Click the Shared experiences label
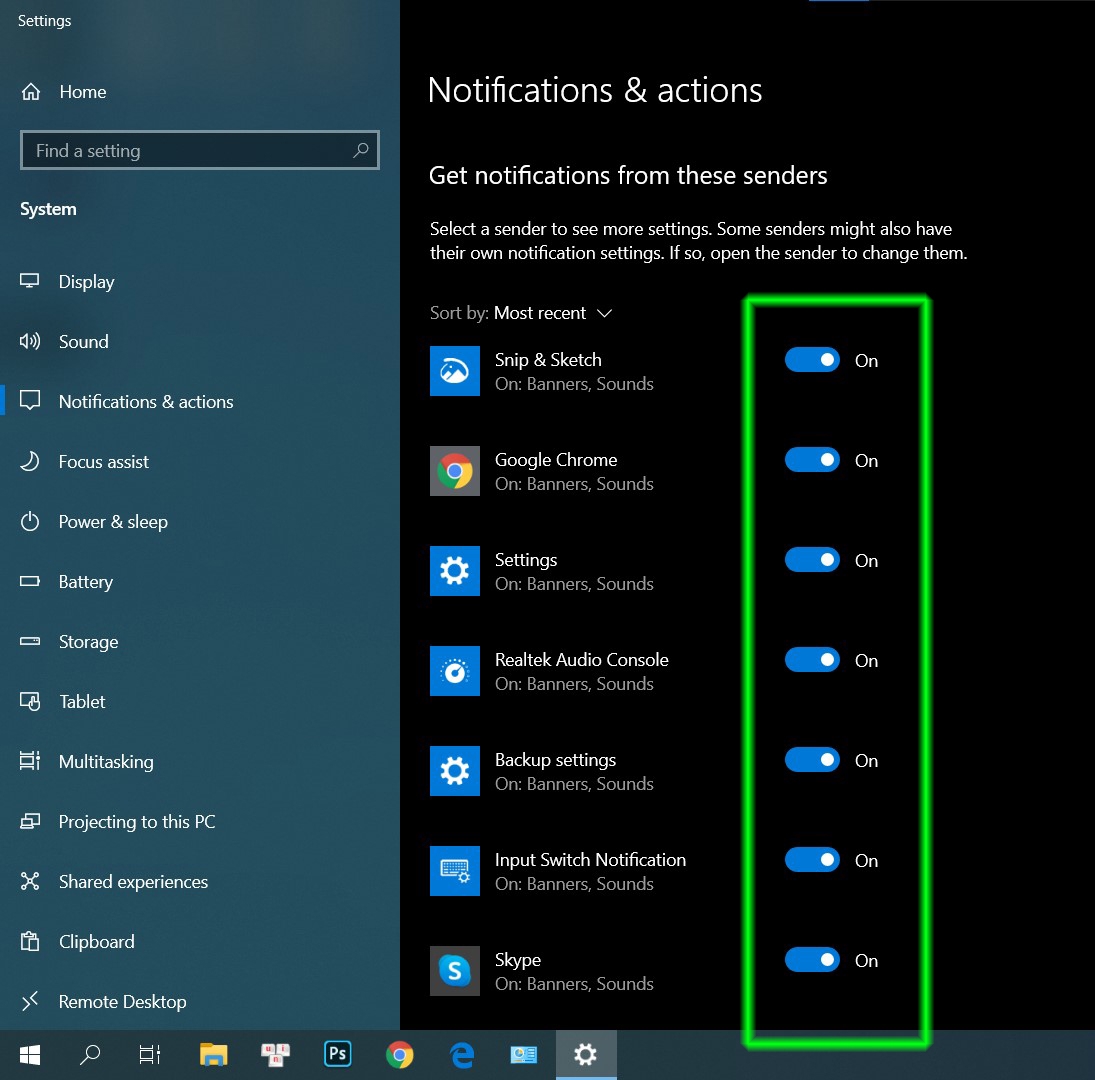Screen dimensions: 1095x1080 (x=133, y=882)
